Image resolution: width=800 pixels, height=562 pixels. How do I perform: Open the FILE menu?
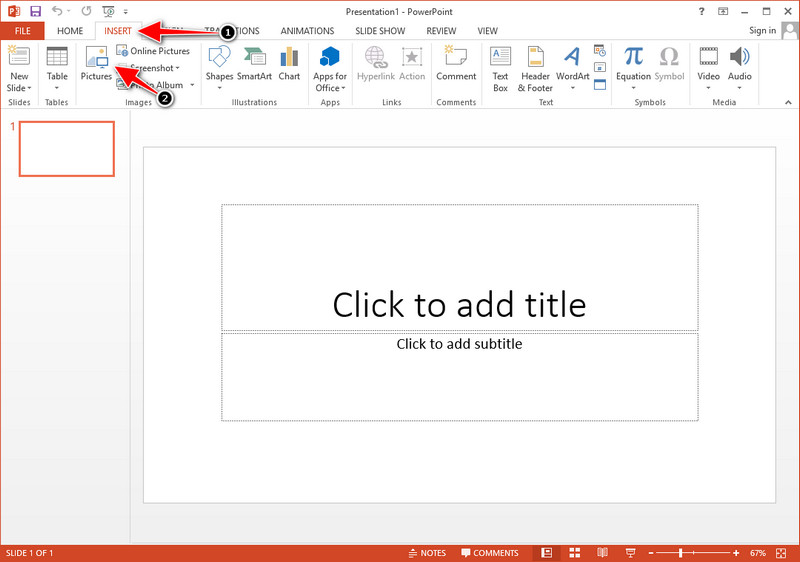(x=21, y=31)
